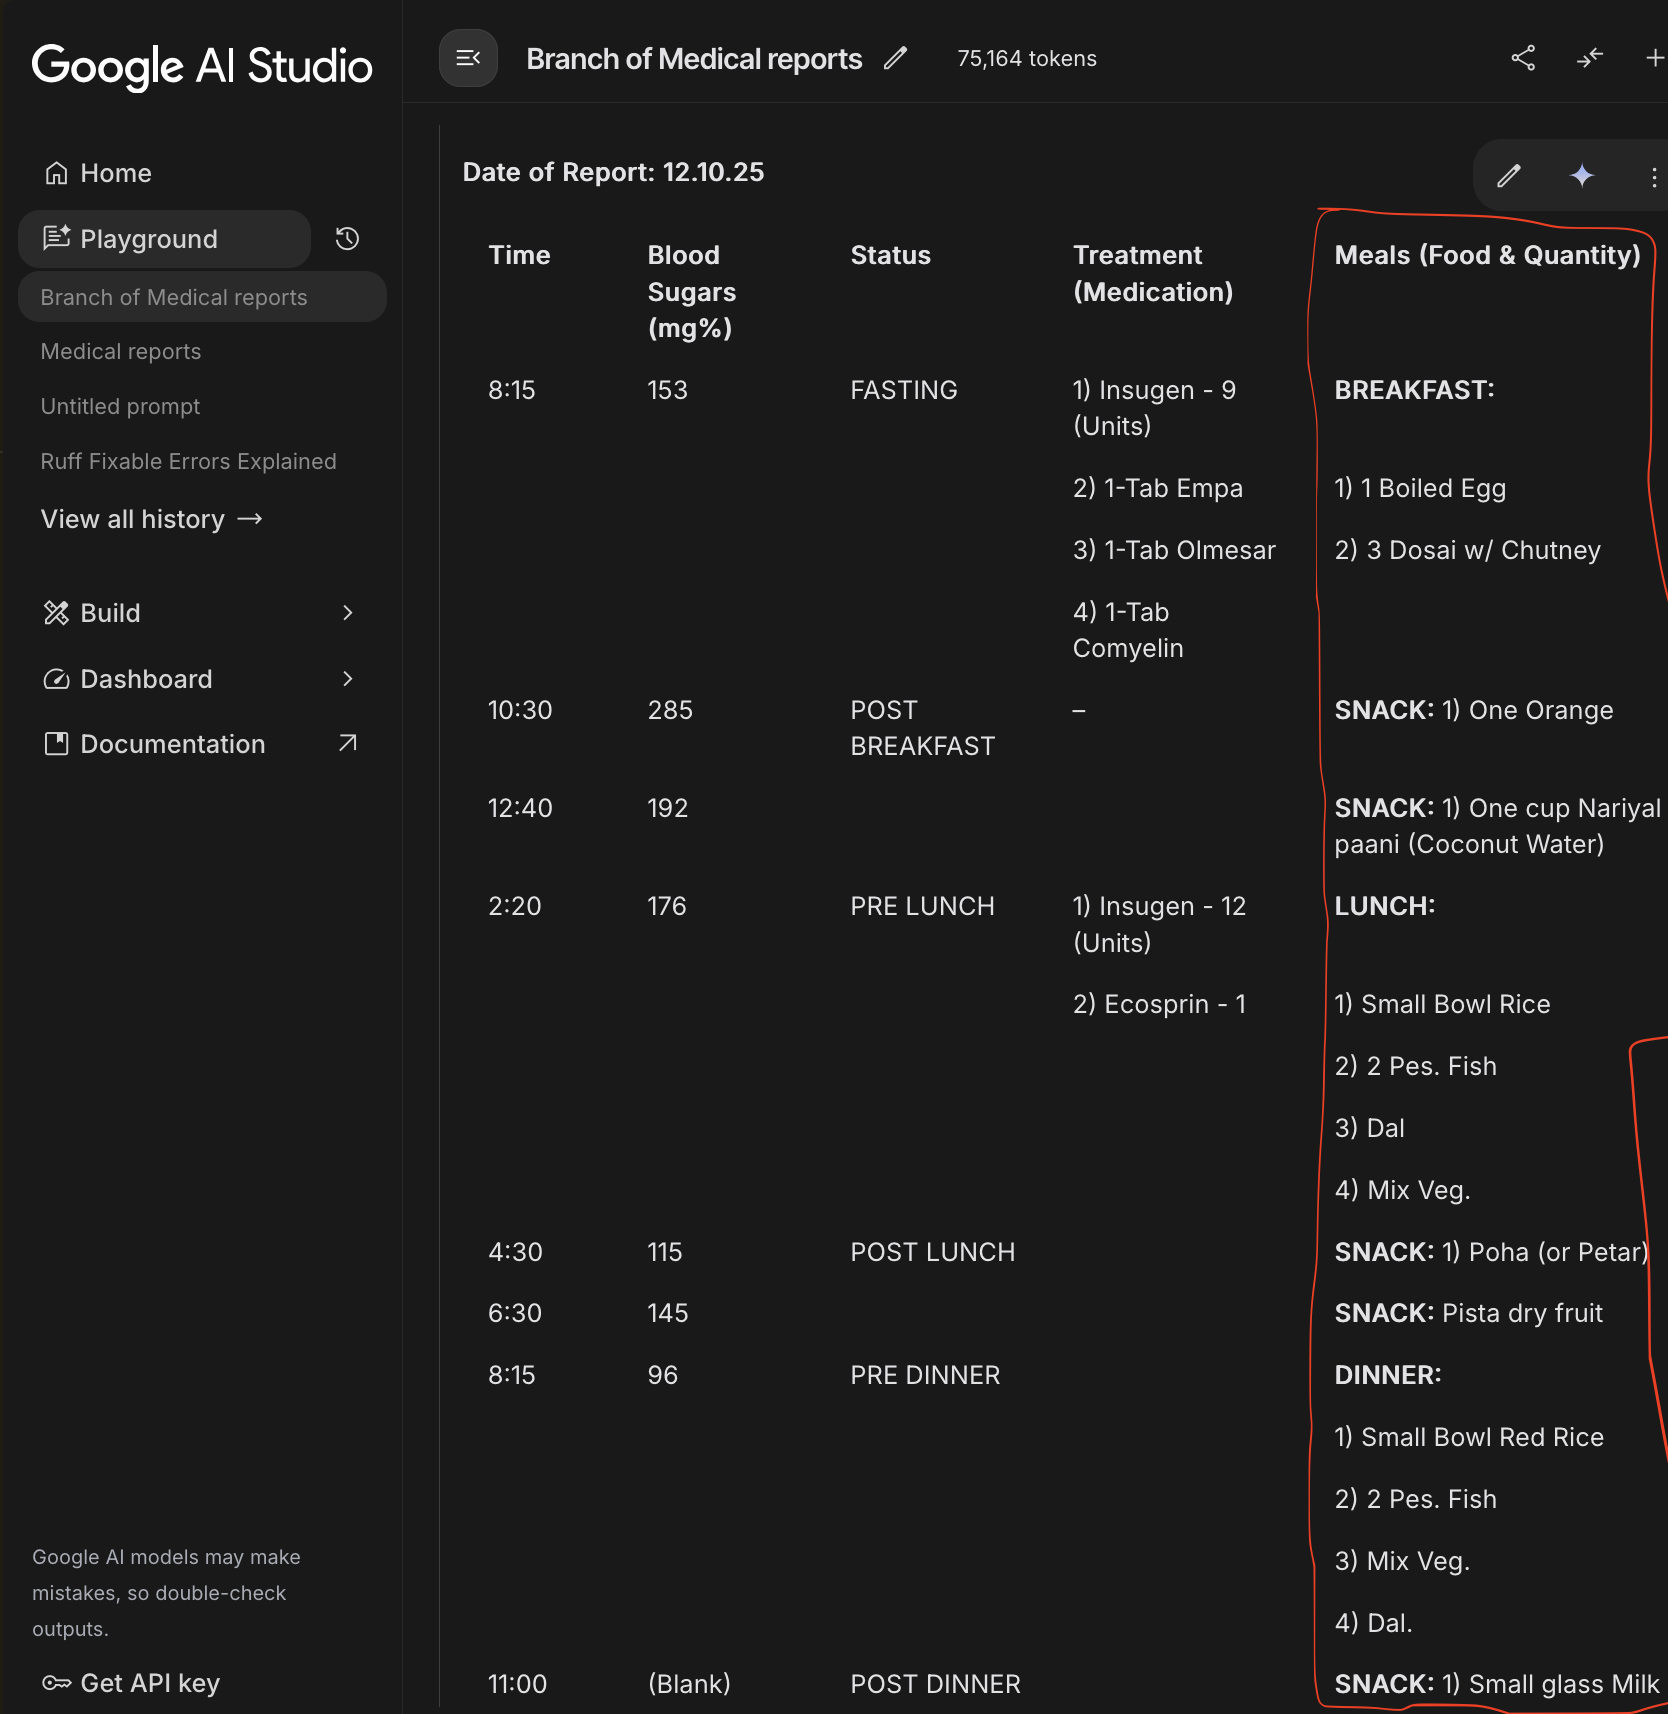
Task: Click the sparkle rerun icon on response
Action: coord(1581,176)
